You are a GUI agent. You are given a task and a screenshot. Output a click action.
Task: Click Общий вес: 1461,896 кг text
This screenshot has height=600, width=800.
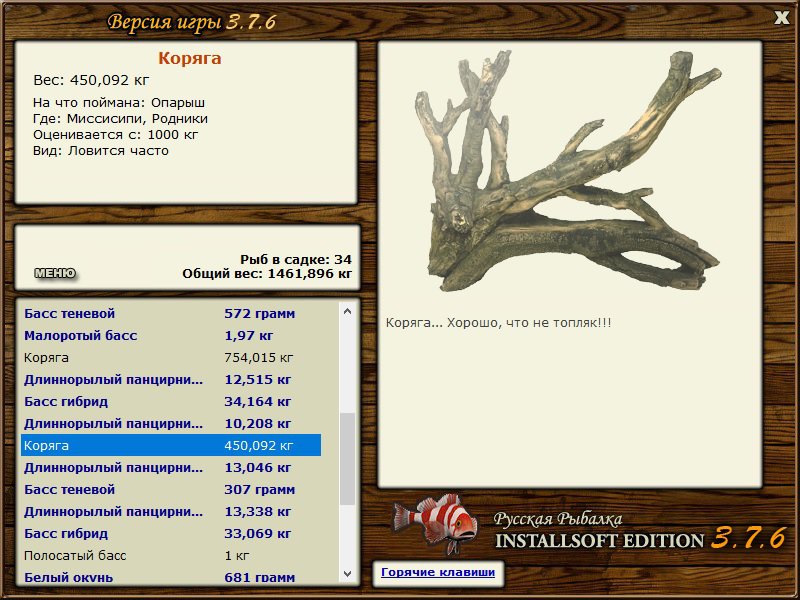(267, 273)
